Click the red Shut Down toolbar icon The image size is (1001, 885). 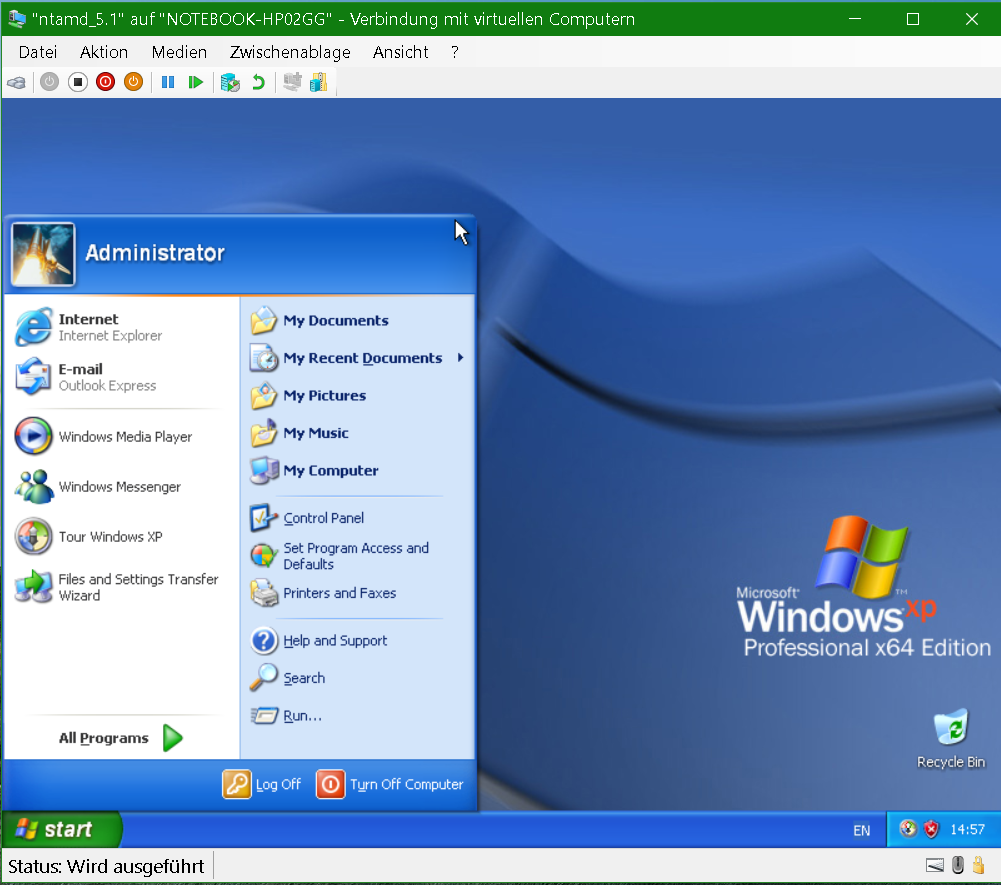click(x=105, y=82)
